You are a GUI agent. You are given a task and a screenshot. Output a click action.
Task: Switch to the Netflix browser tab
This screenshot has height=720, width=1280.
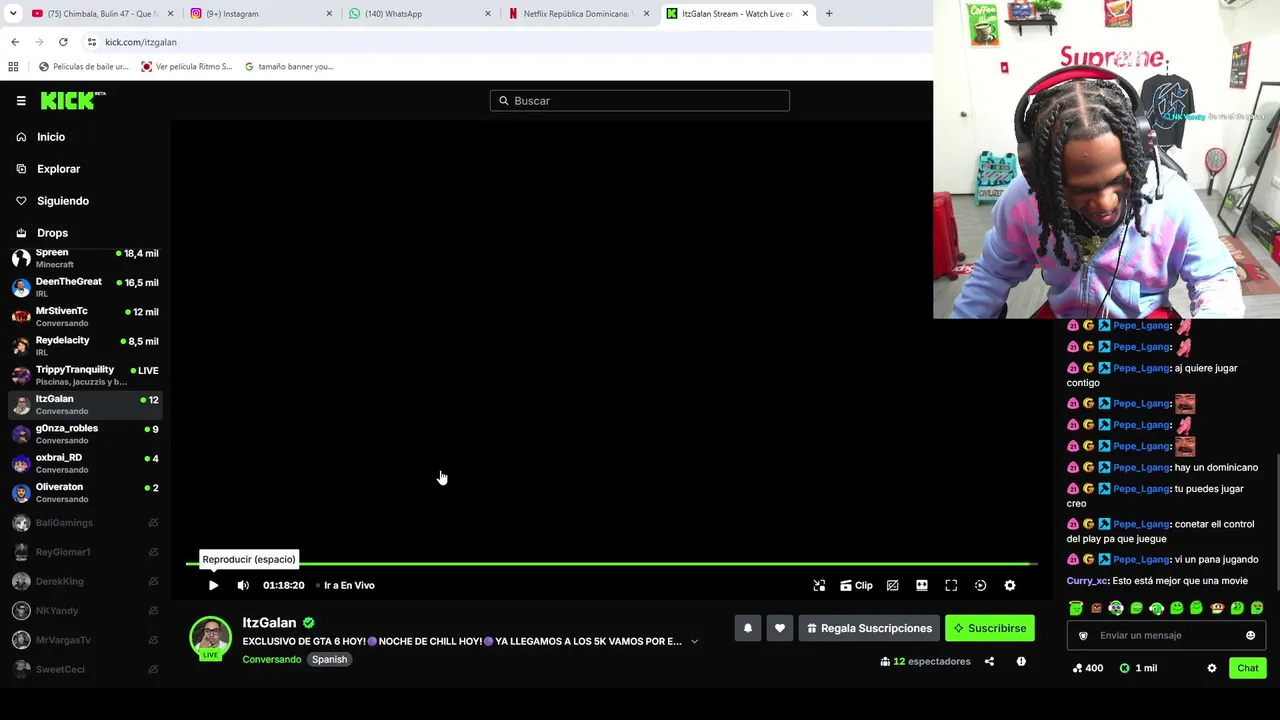click(579, 14)
